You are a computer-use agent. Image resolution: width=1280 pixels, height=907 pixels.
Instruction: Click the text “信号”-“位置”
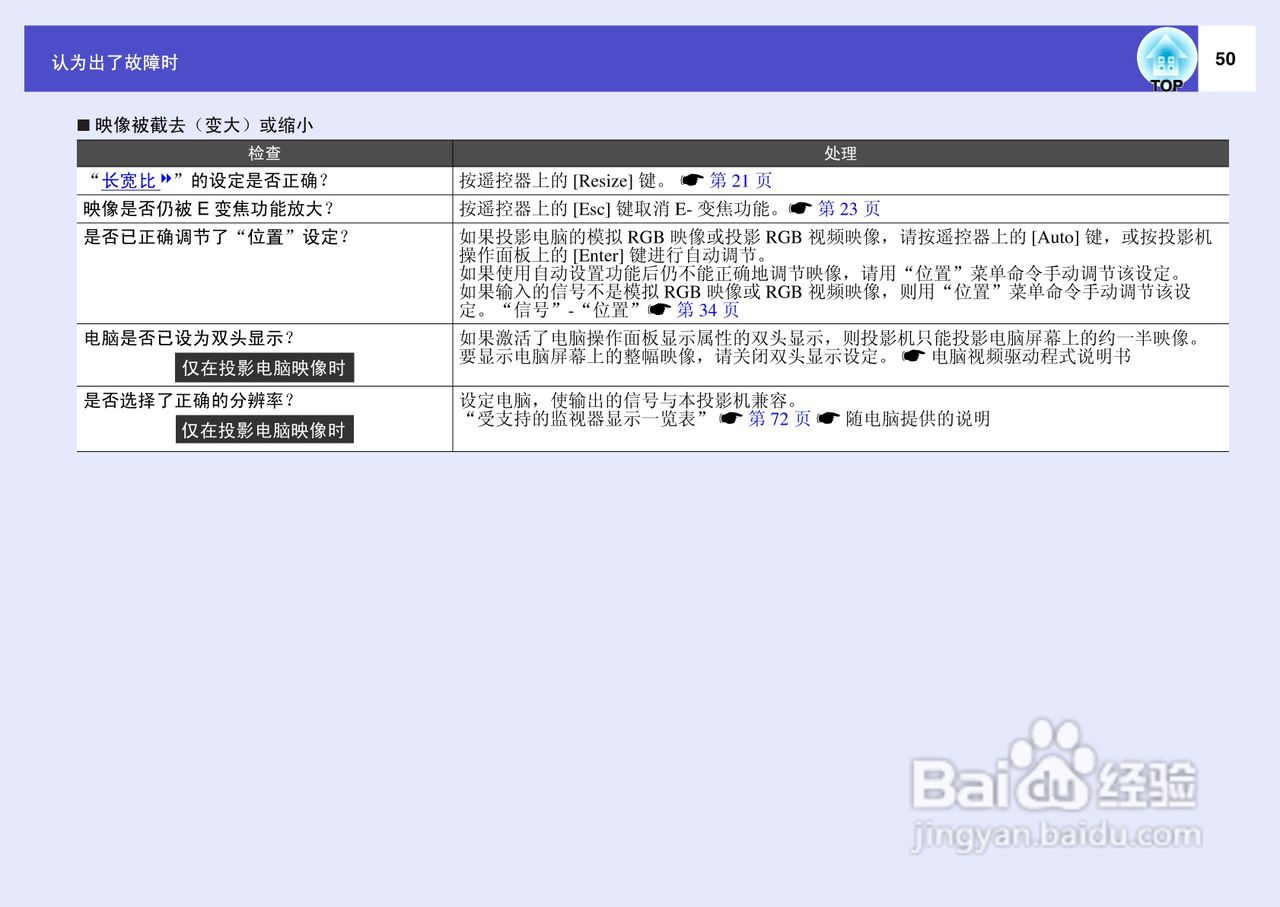click(570, 309)
